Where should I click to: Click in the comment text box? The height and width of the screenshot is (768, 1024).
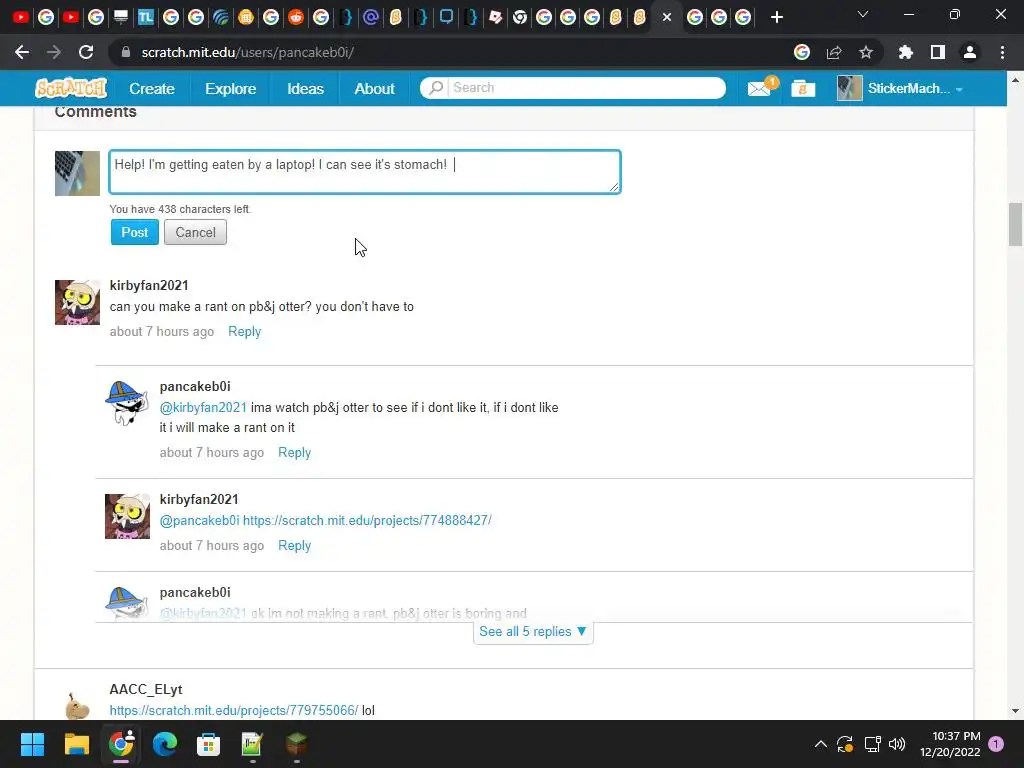pos(364,172)
